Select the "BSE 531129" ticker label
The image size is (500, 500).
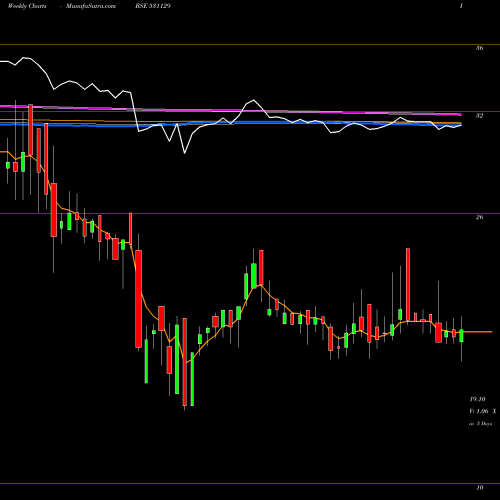coord(153,6)
